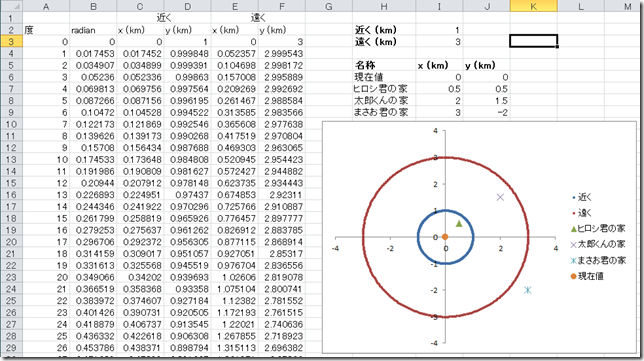Click the vertical axis label 4 in chart
Viewport: 644px width, 361px height.
click(x=436, y=131)
